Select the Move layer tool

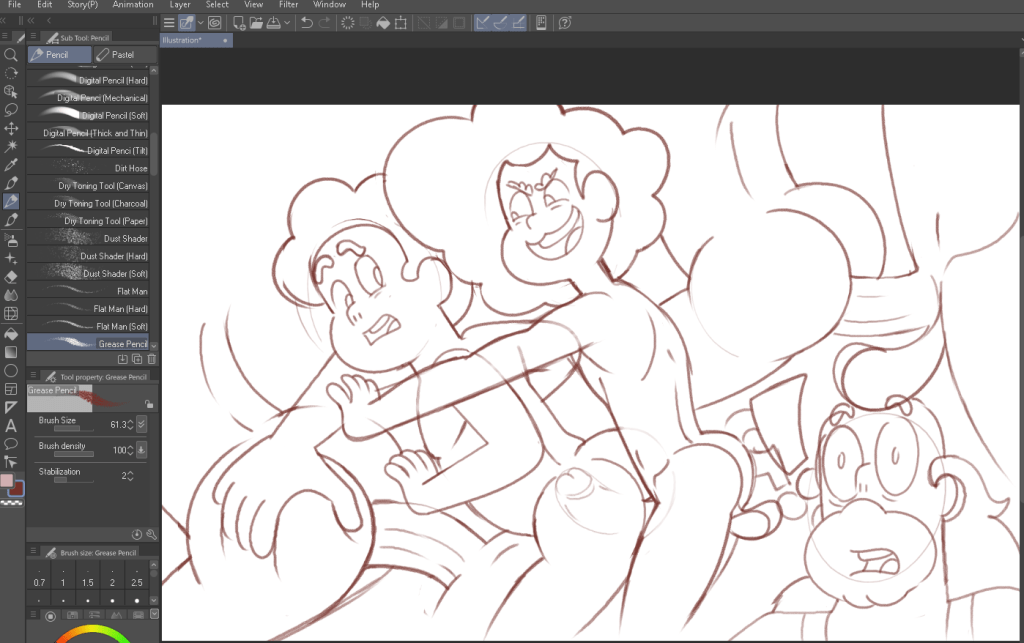11,129
